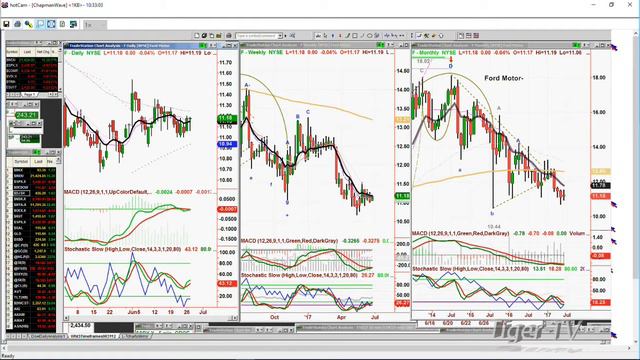Click the daily chart scrollbar left arrow
Image resolution: width=640 pixels, height=360 pixels.
67,318
